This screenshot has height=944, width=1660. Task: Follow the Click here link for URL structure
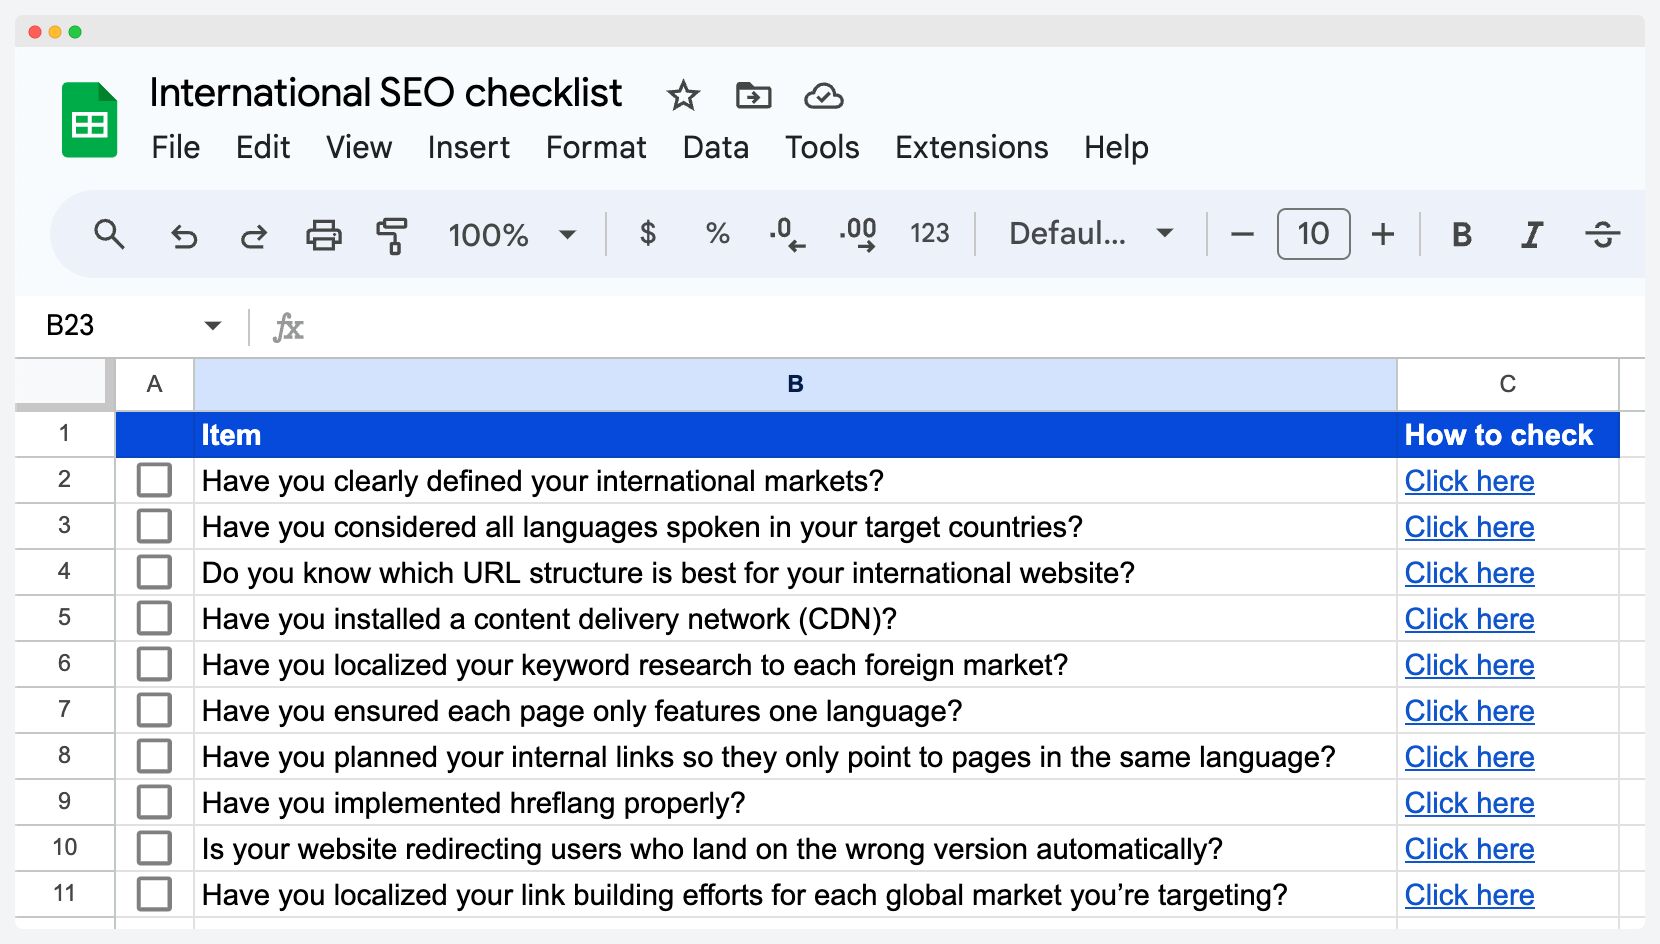[1469, 573]
